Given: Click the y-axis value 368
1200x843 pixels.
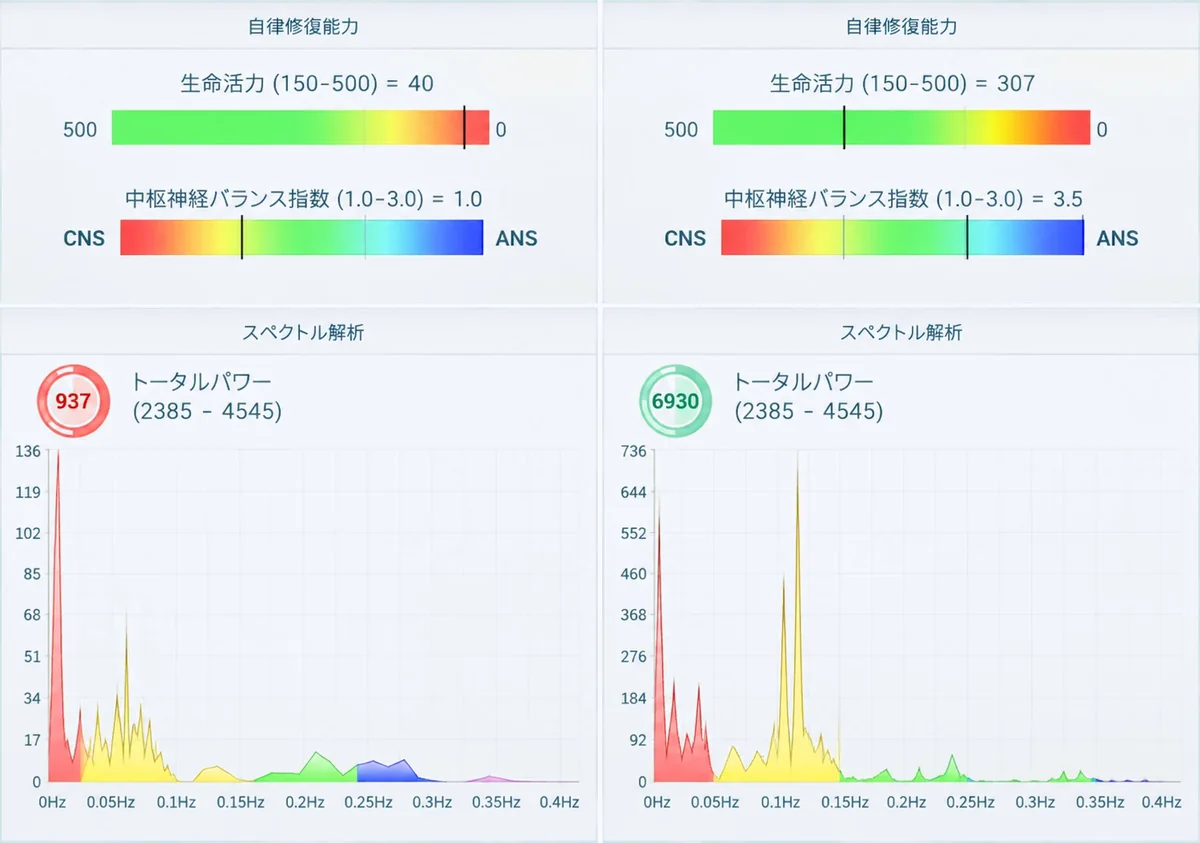Looking at the screenshot, I should [x=635, y=615].
